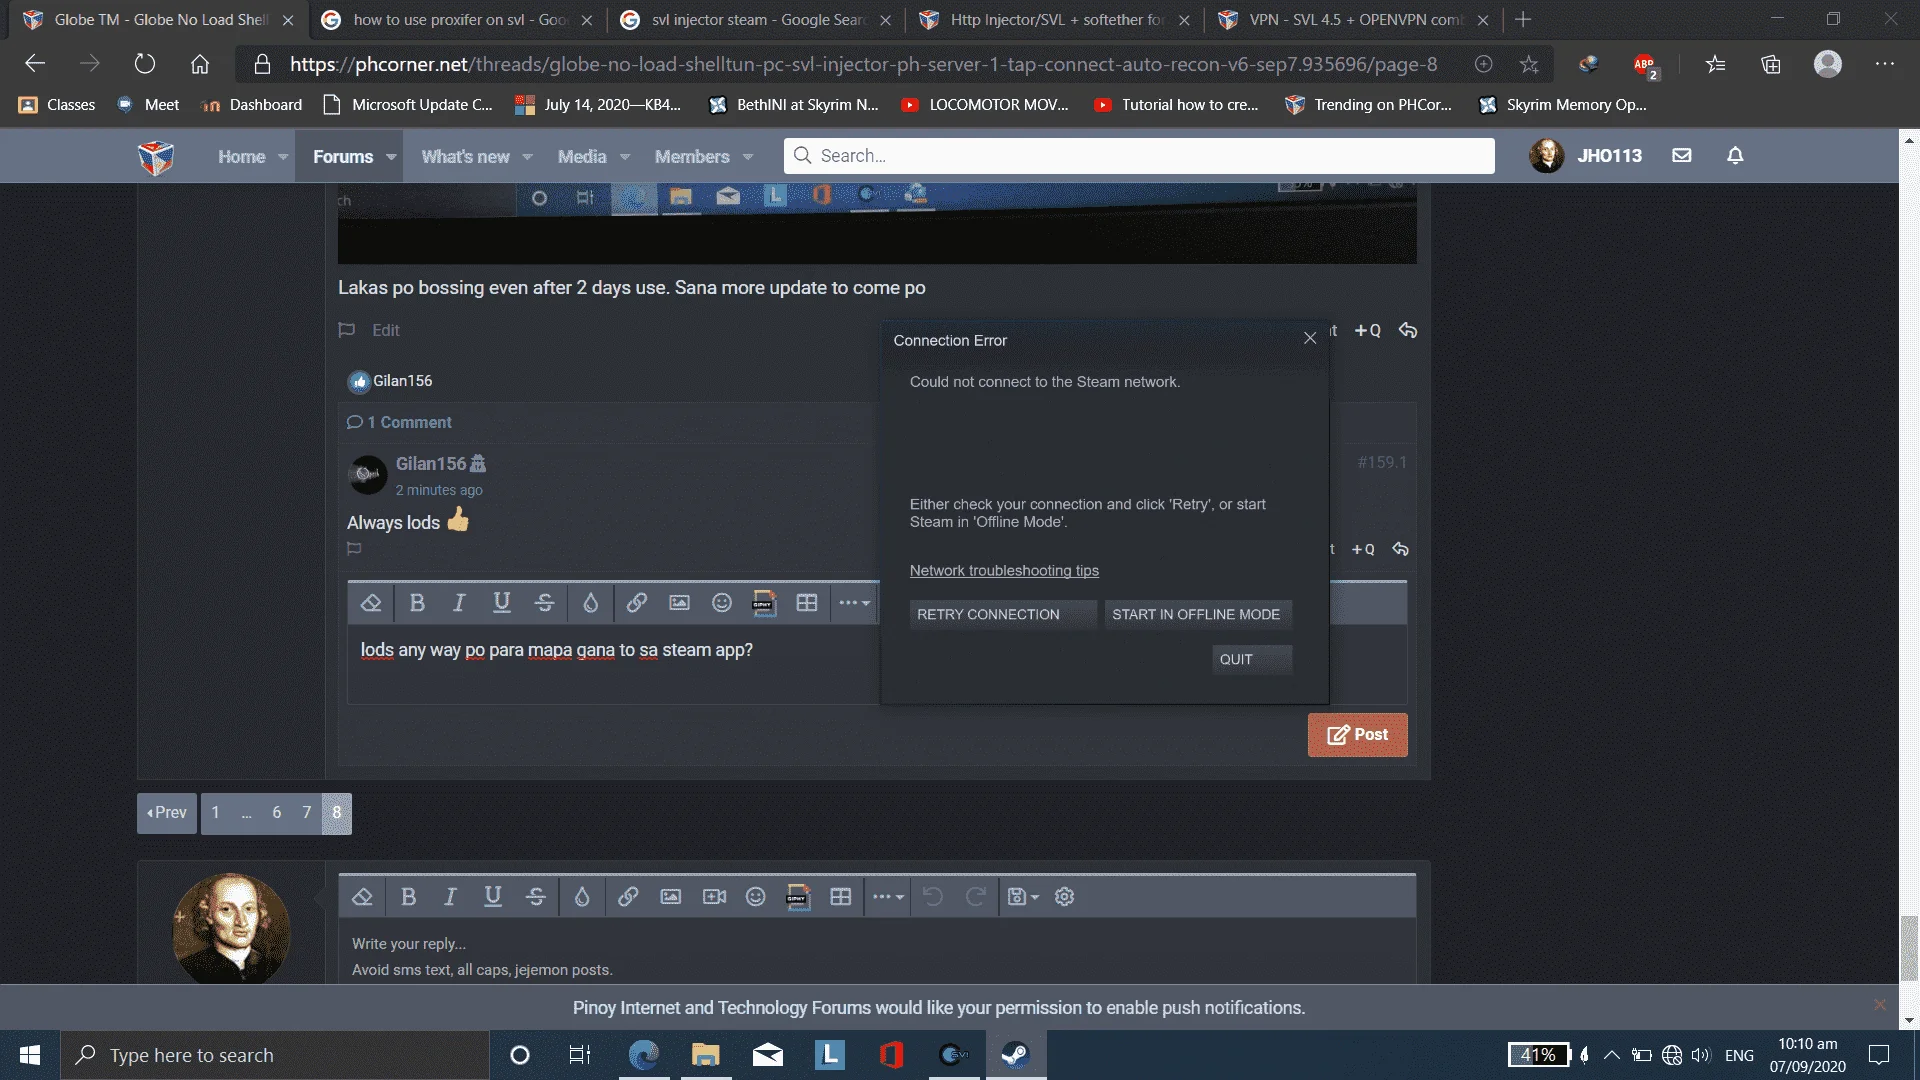This screenshot has width=1920, height=1080.
Task: Open the Steam icon in the Windows taskbar
Action: 1016,1055
